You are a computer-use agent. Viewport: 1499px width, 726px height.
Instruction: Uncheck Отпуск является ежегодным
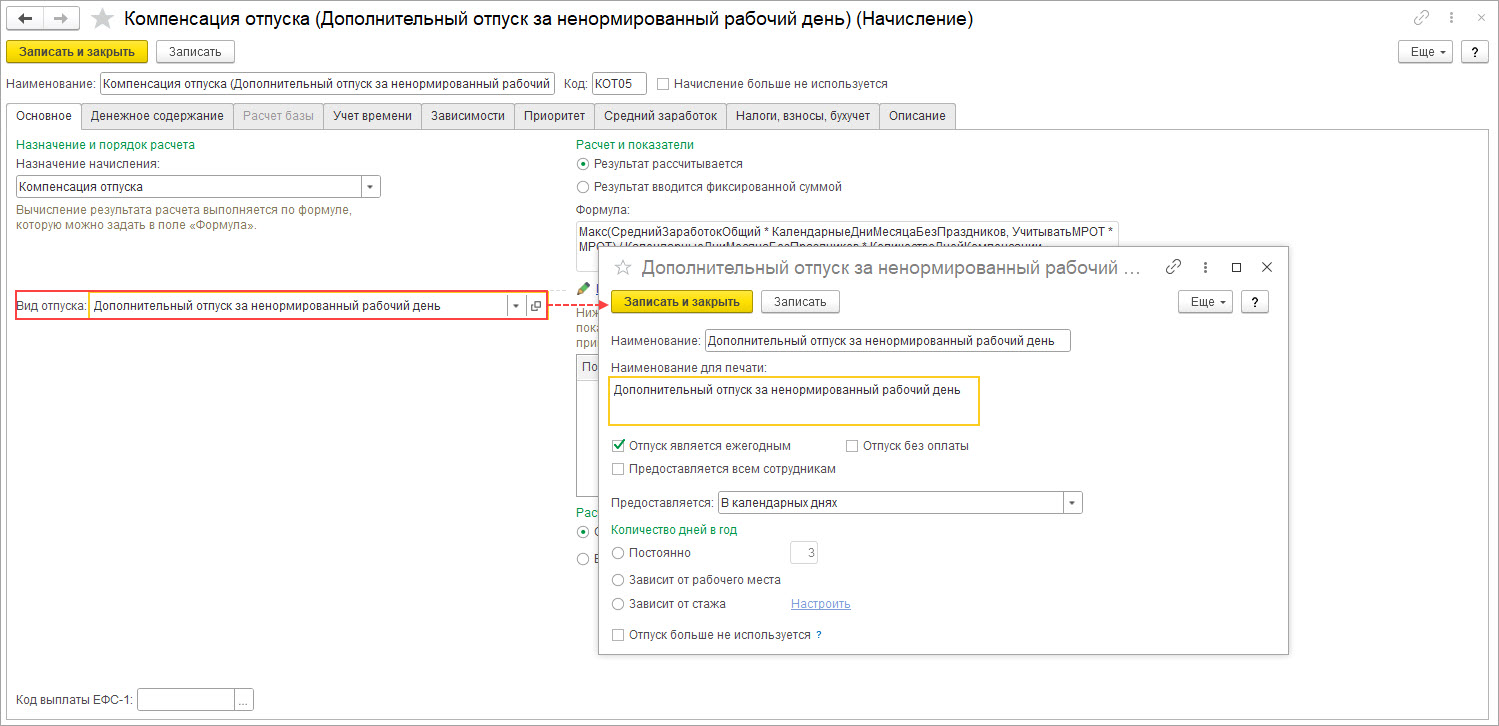coord(618,446)
